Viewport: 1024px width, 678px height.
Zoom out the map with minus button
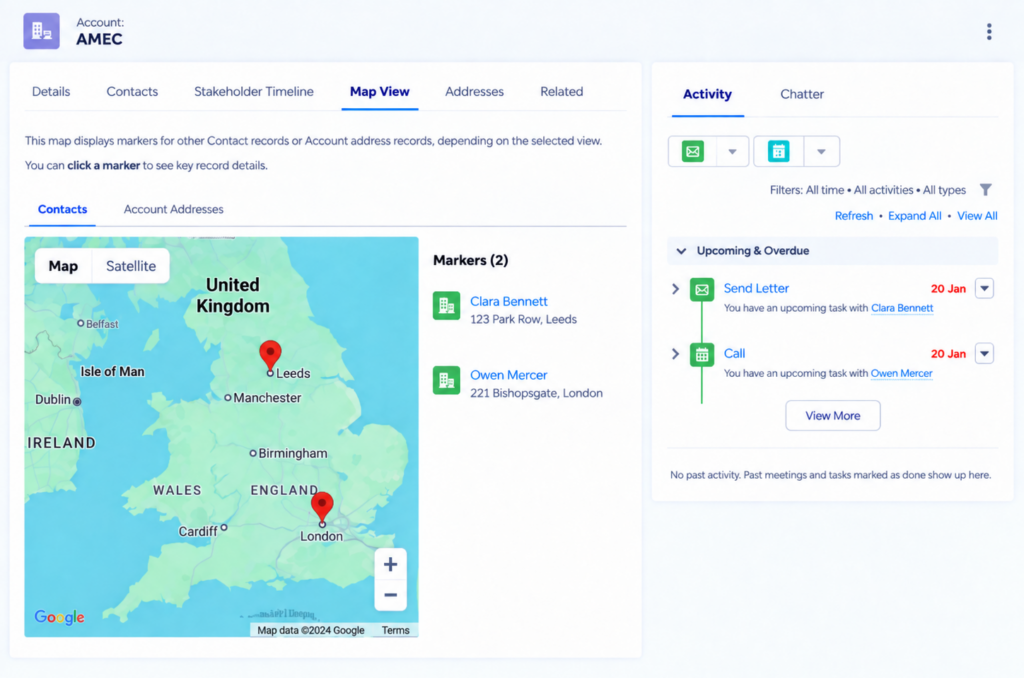pos(390,595)
